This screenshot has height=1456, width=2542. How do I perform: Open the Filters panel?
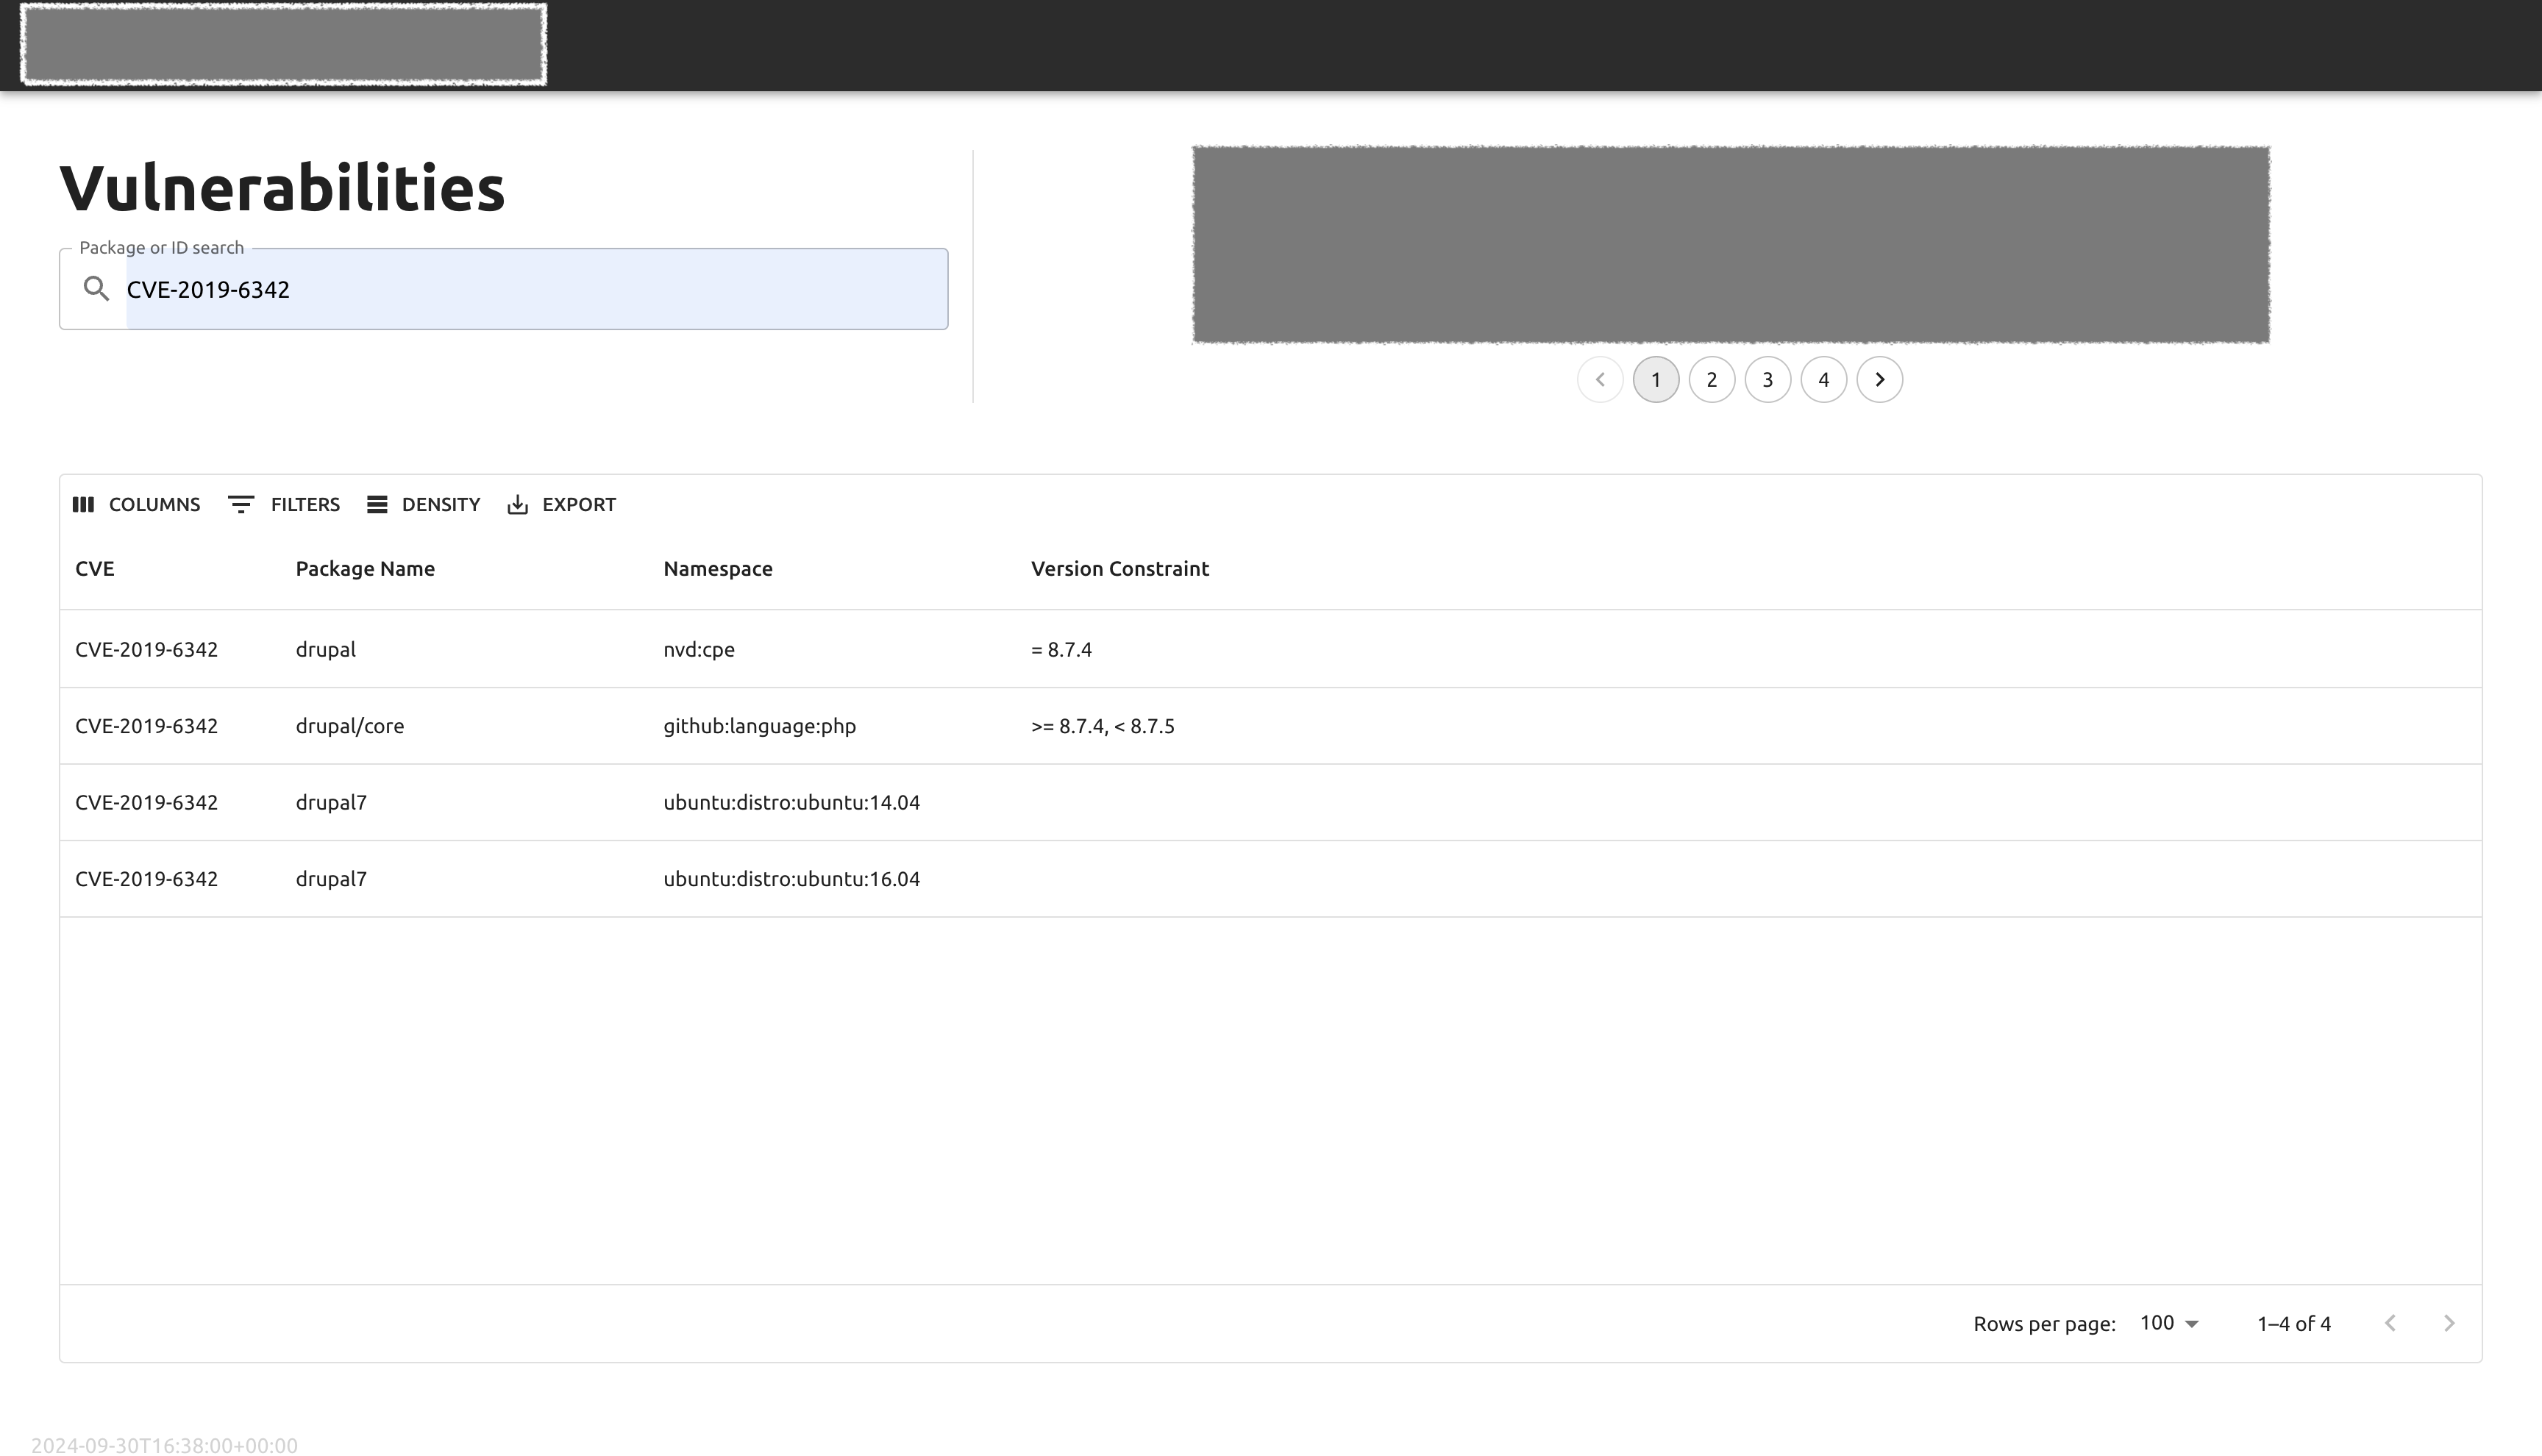[x=284, y=504]
